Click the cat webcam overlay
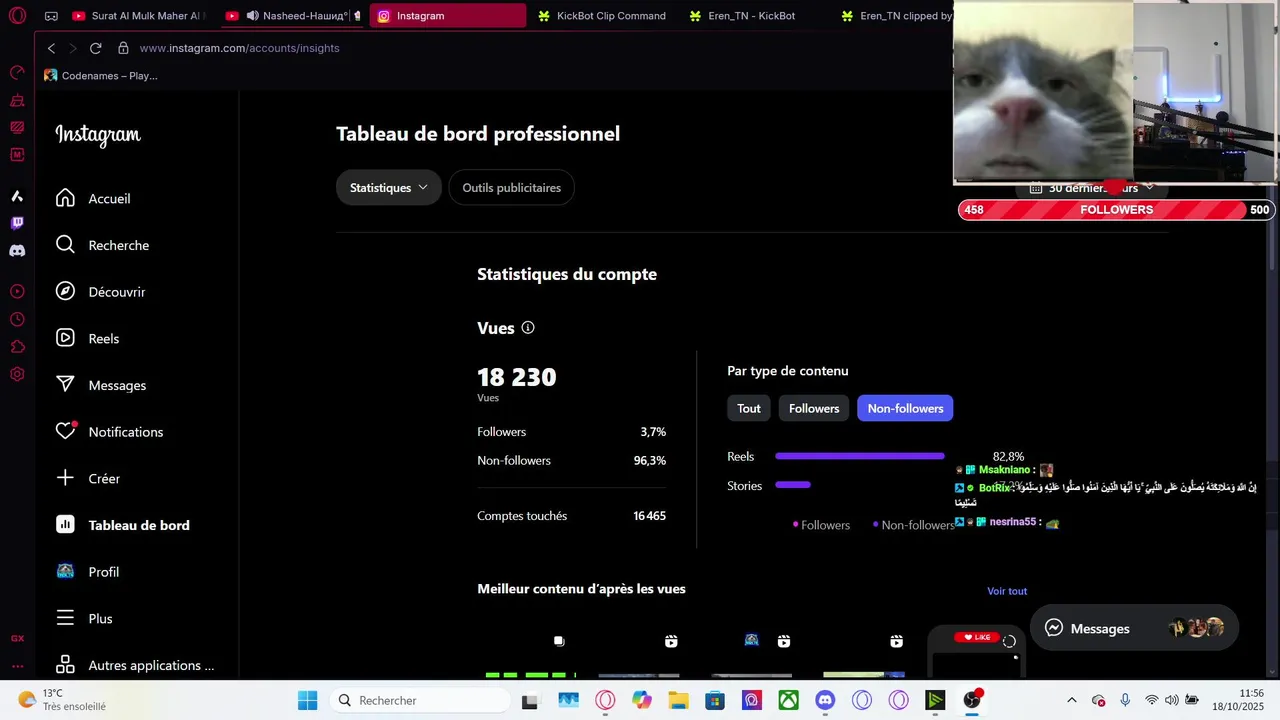This screenshot has height=720, width=1280. point(1043,92)
